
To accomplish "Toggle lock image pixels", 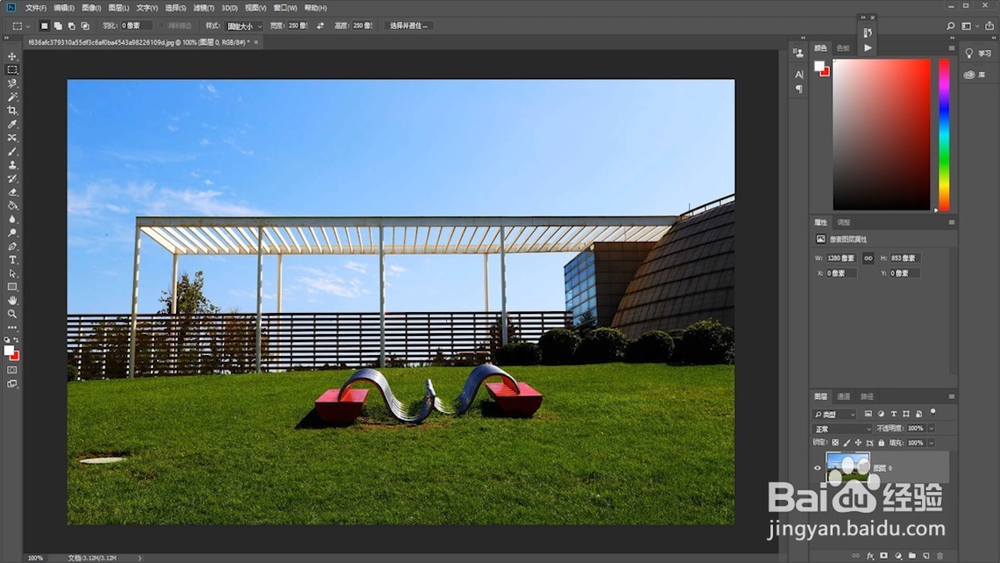I will 847,442.
